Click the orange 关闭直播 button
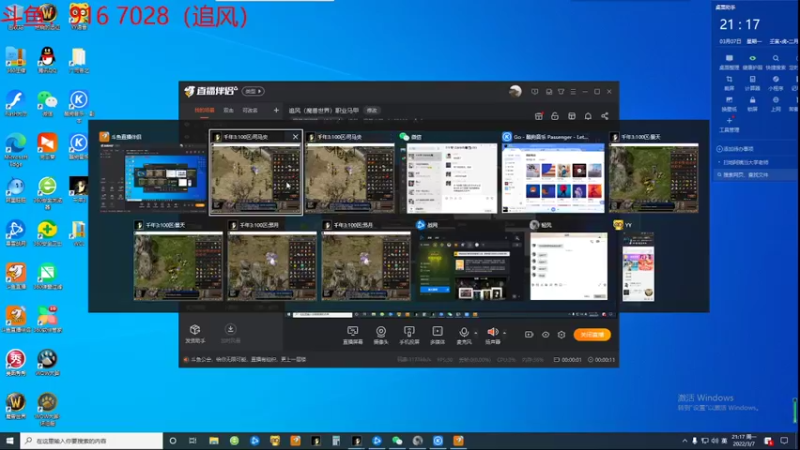The width and height of the screenshot is (800, 450). tap(592, 335)
